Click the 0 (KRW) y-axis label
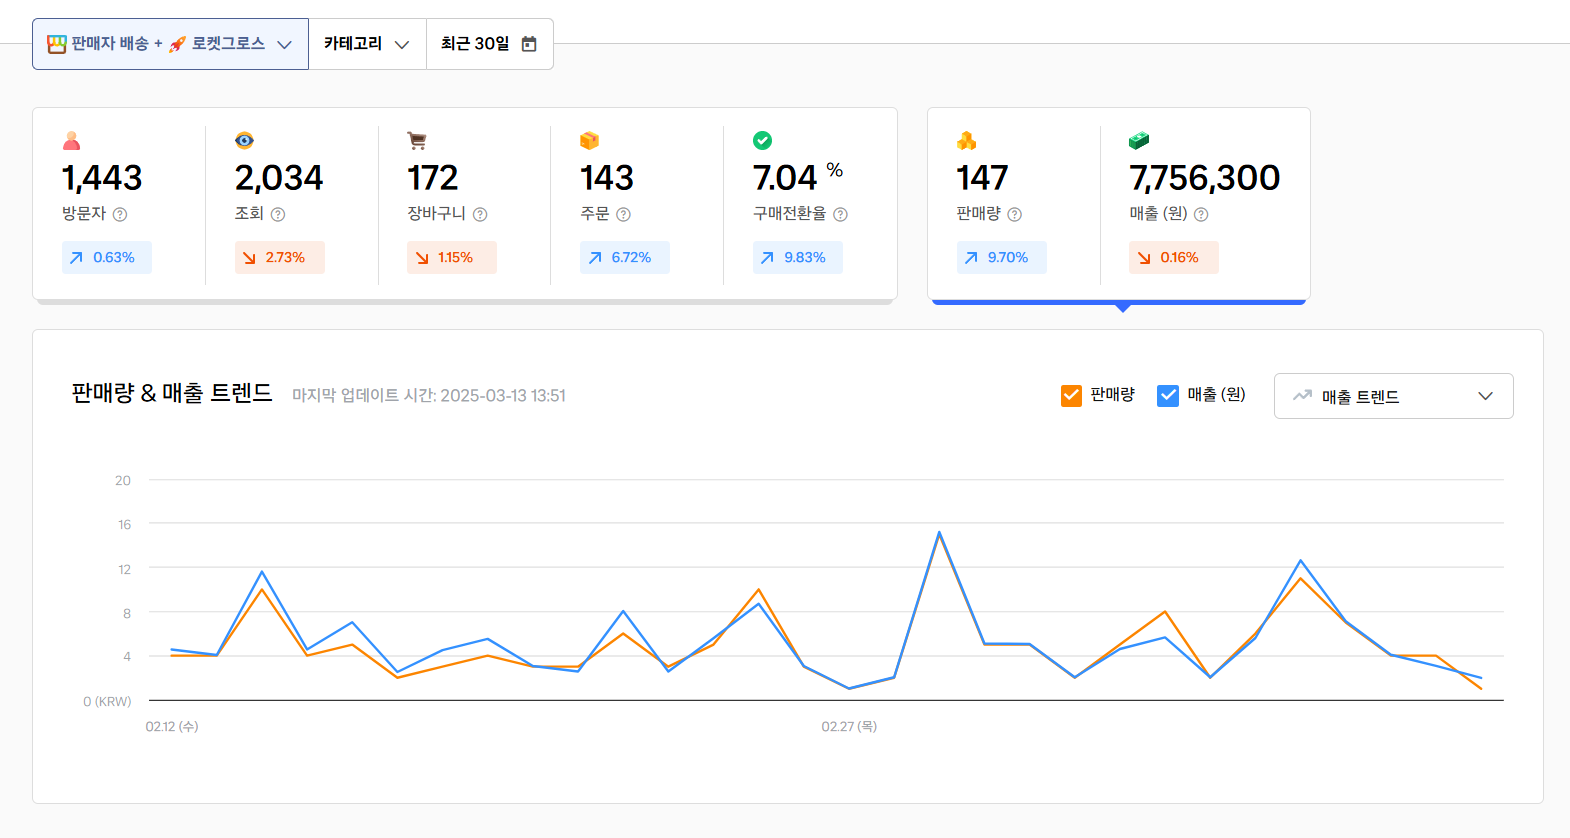 107,701
